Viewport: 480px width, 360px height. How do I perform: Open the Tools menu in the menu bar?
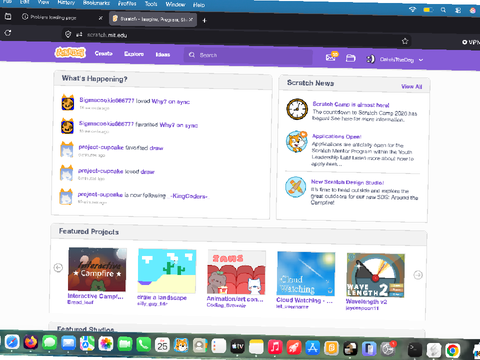point(151,4)
